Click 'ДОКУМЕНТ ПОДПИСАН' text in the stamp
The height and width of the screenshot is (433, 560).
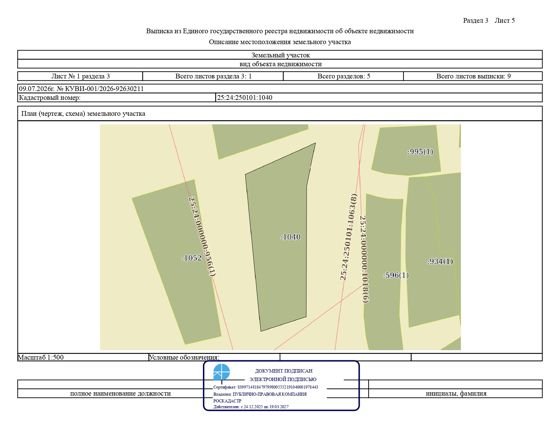click(x=284, y=371)
